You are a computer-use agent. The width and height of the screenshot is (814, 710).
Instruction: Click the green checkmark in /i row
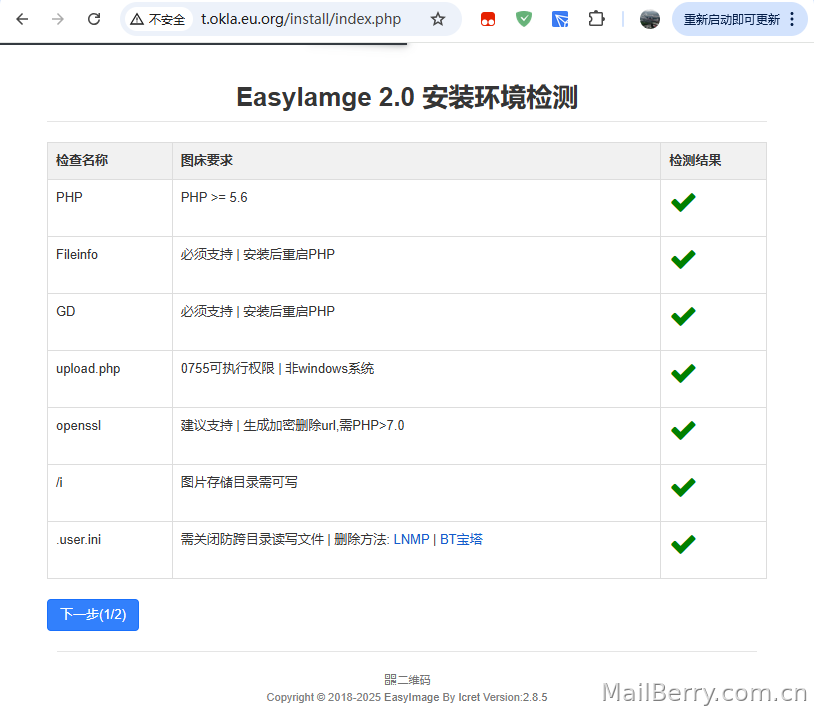tap(683, 488)
